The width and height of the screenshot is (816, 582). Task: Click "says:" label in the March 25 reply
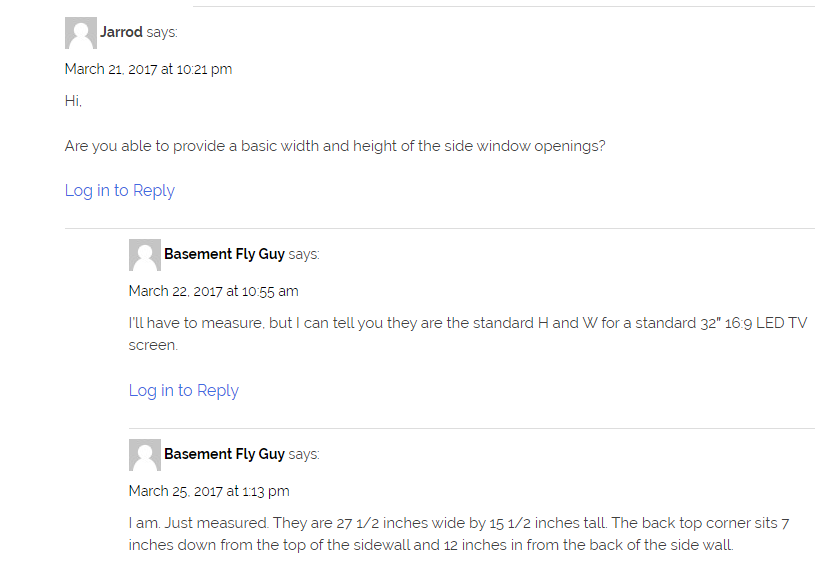(304, 454)
